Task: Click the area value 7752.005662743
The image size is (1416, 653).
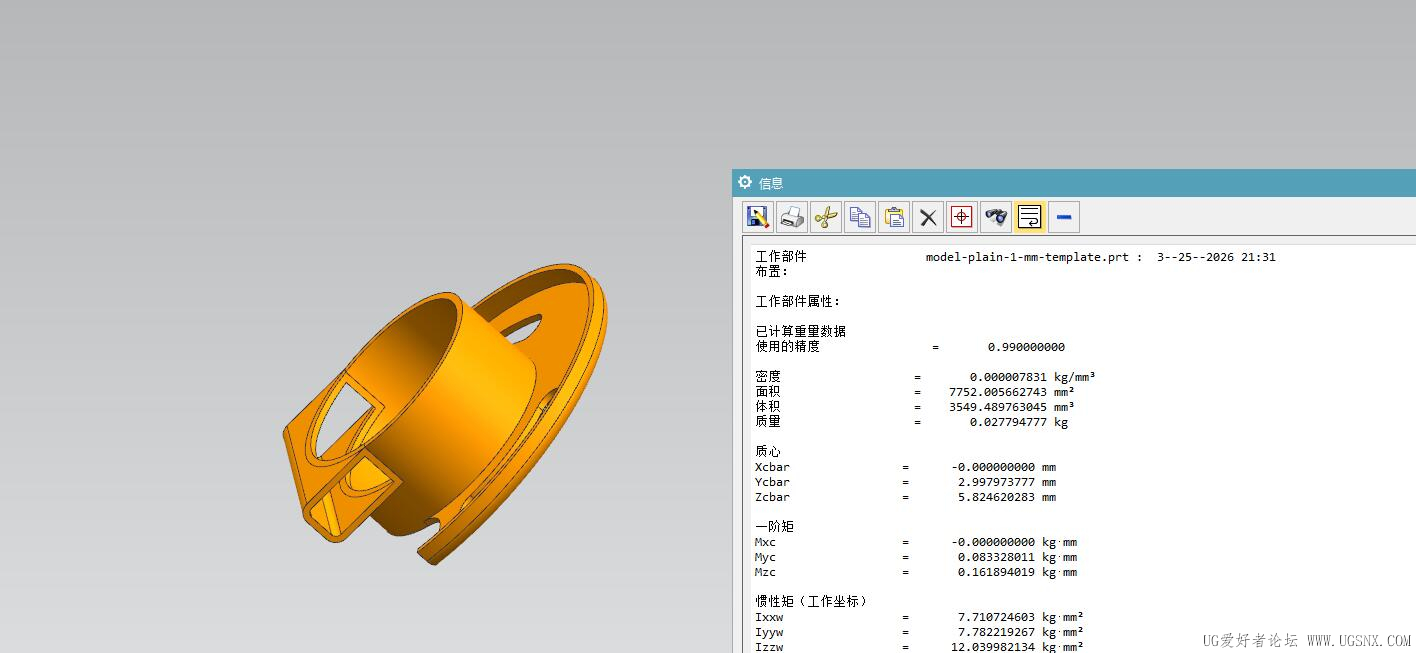Action: (x=997, y=392)
